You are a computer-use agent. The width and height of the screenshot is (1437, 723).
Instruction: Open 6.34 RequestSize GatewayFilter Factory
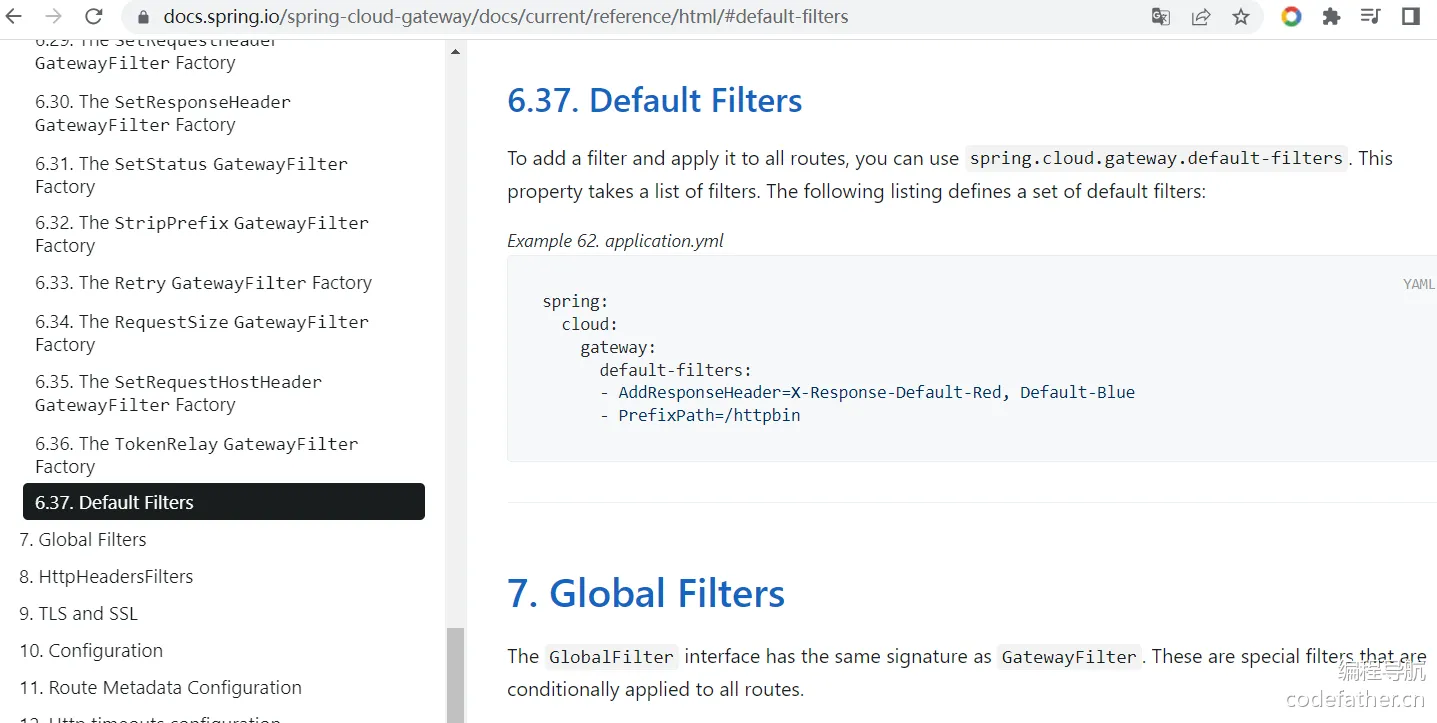coord(202,333)
